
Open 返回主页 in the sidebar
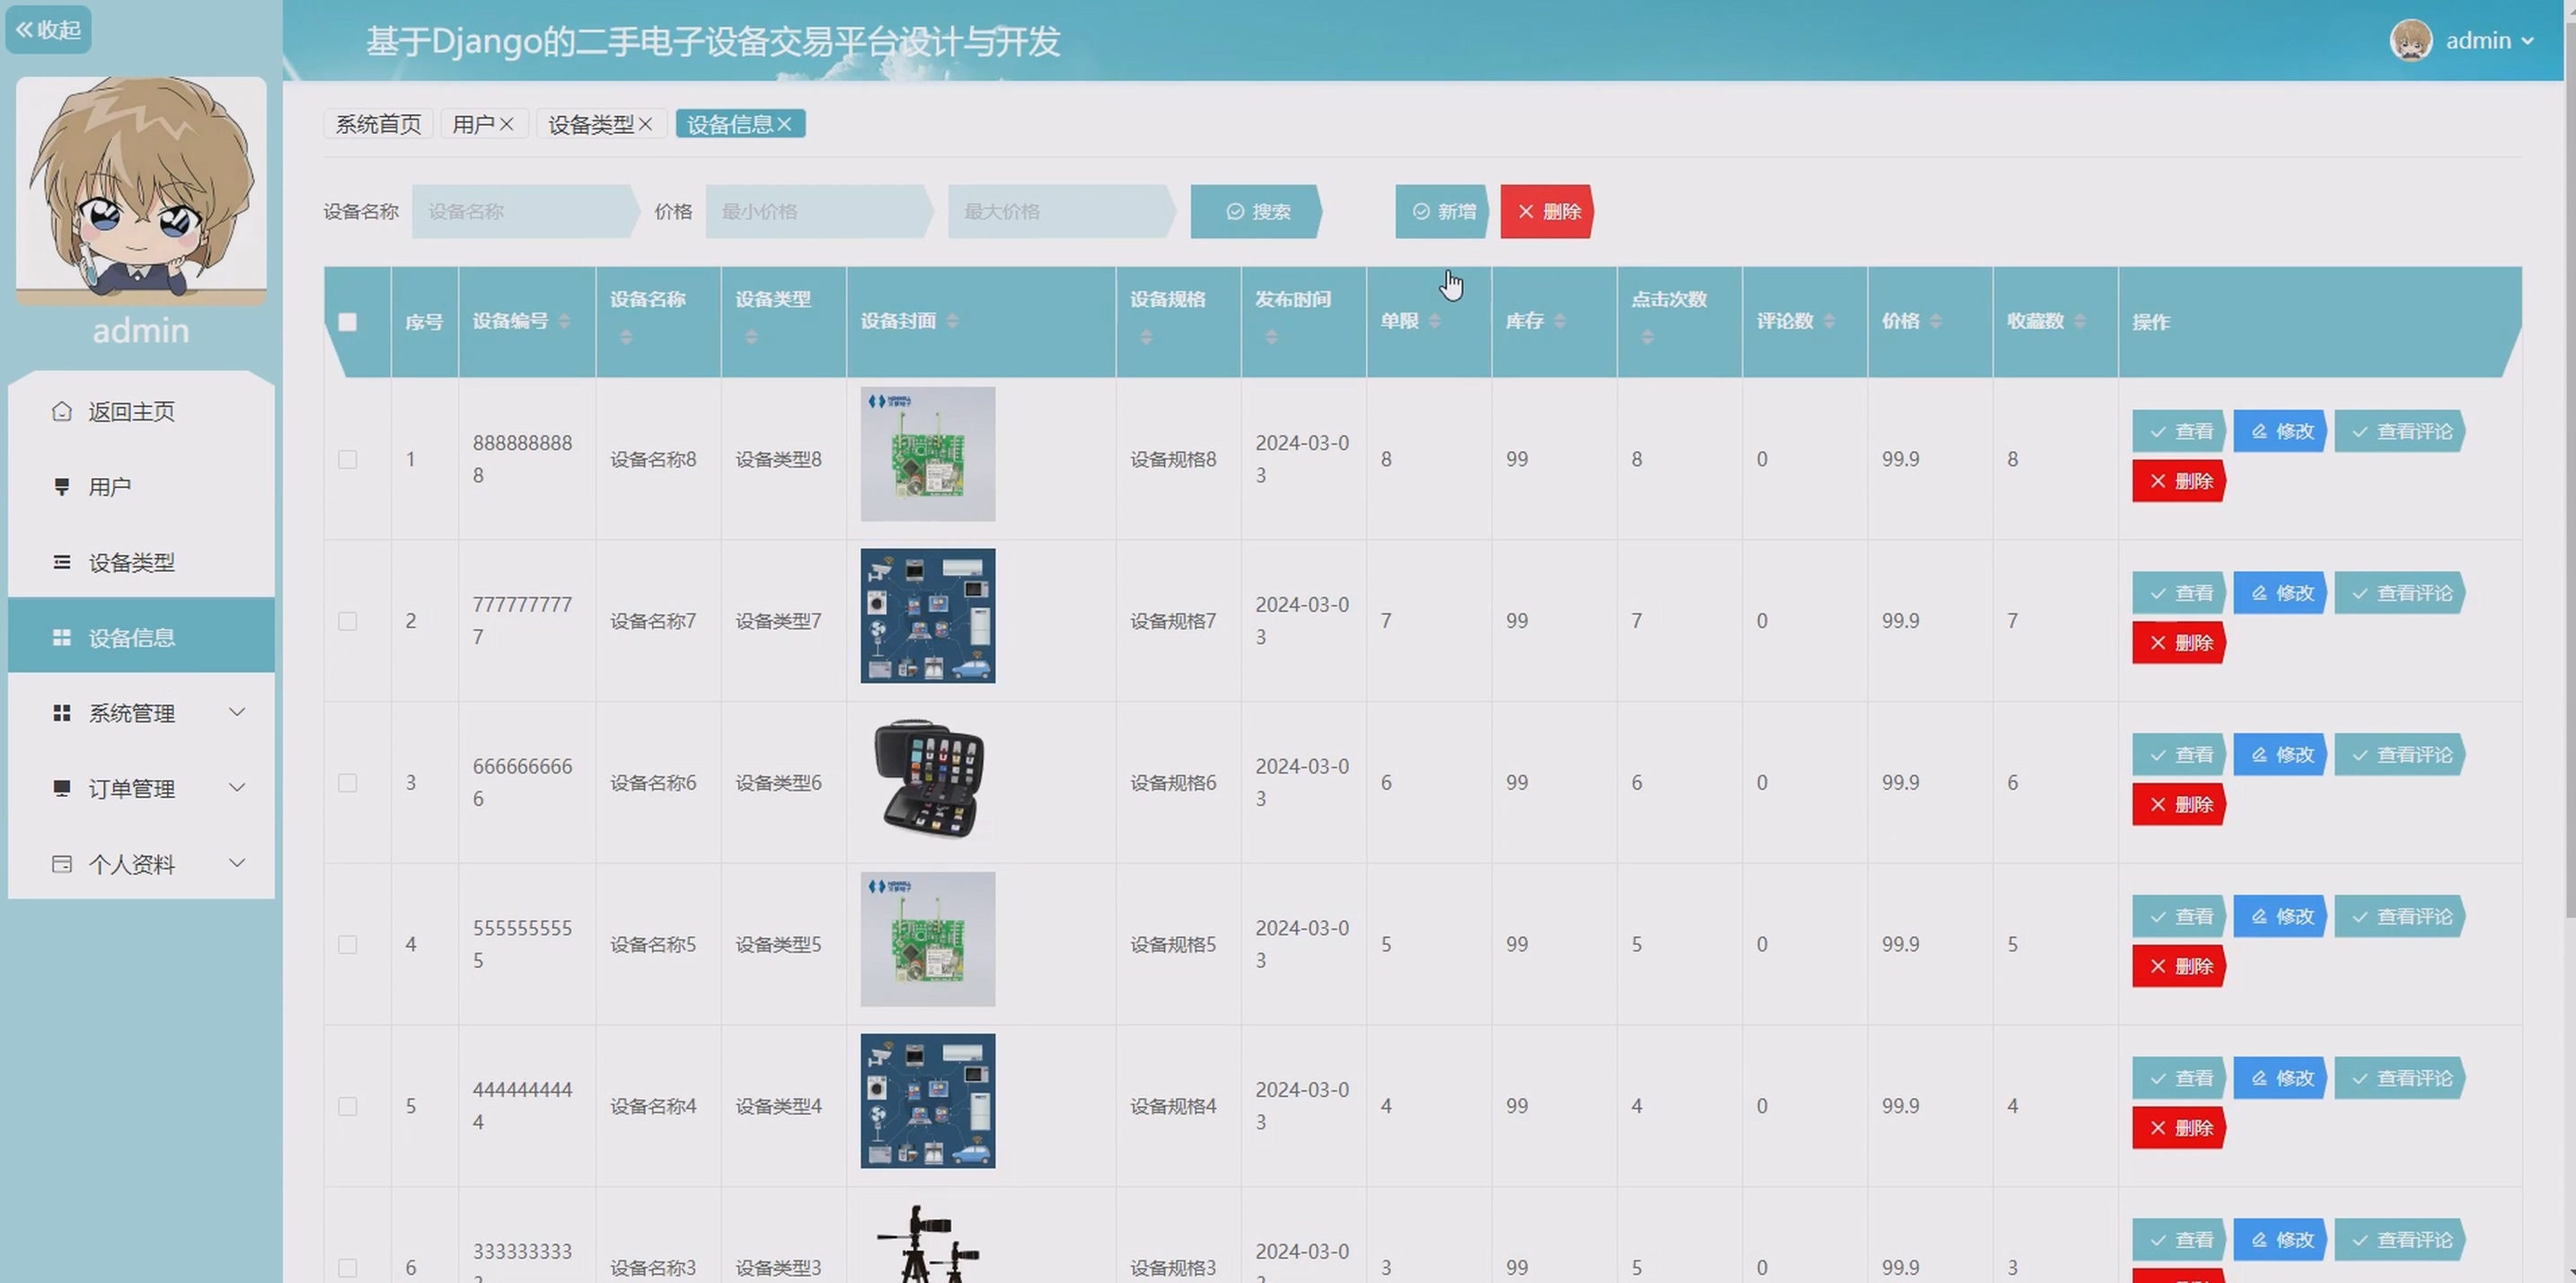141,411
